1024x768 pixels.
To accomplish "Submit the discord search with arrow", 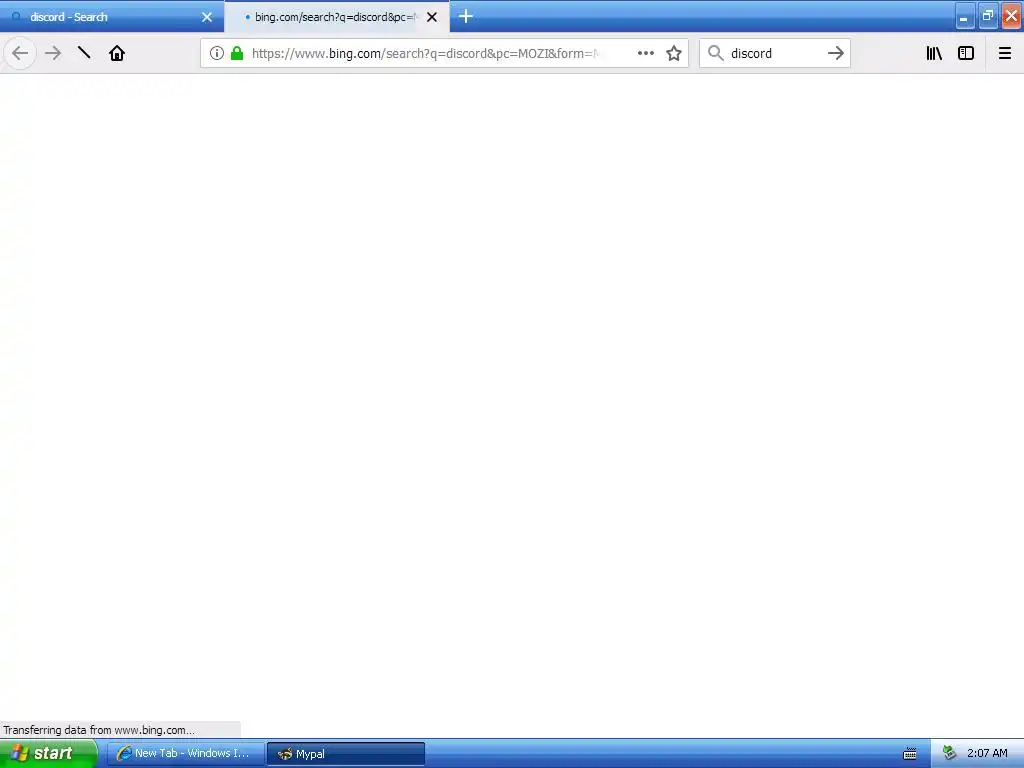I will [835, 53].
